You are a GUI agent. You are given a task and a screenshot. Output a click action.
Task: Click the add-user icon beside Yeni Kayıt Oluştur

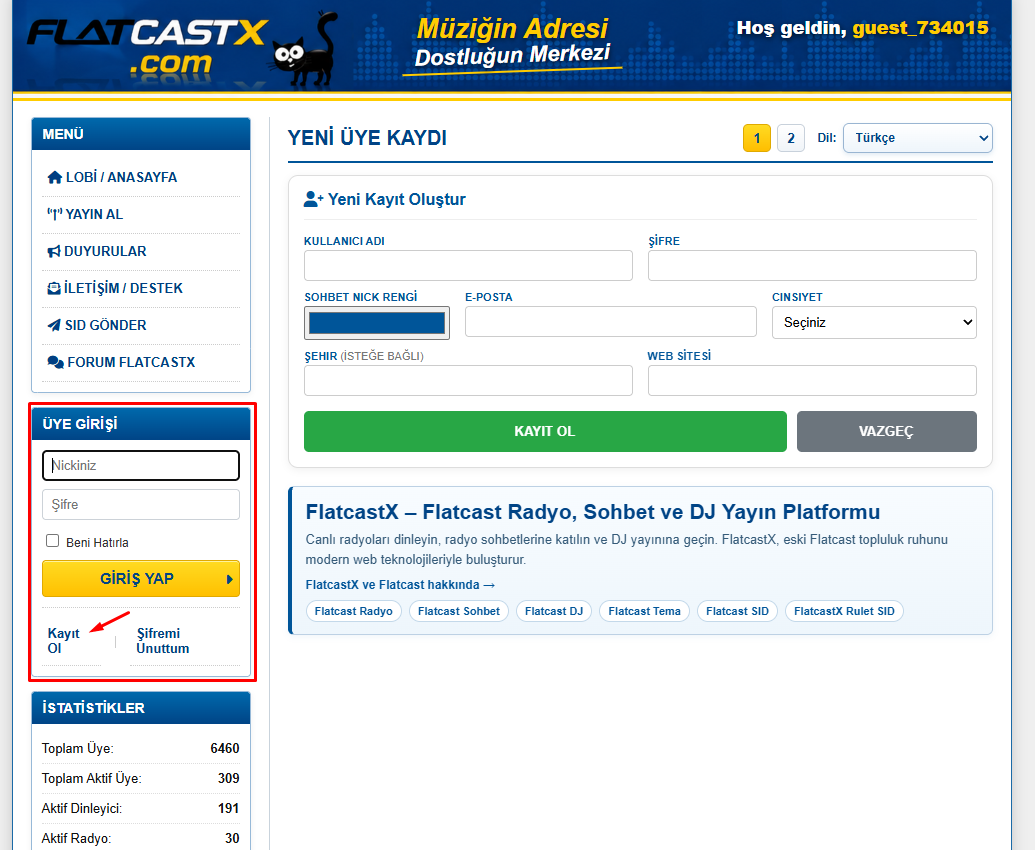coord(313,199)
